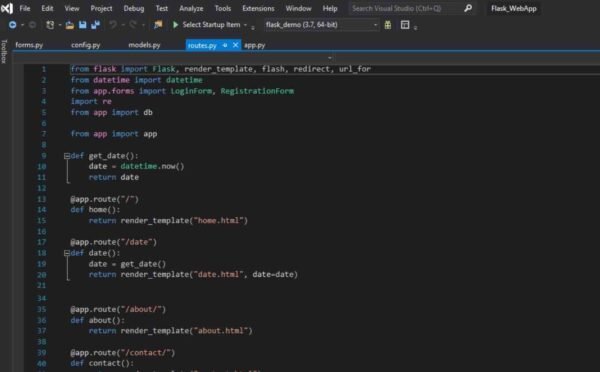The height and width of the screenshot is (372, 600).
Task: Open the undo history dropdown arrow
Action: pyautogui.click(x=123, y=25)
